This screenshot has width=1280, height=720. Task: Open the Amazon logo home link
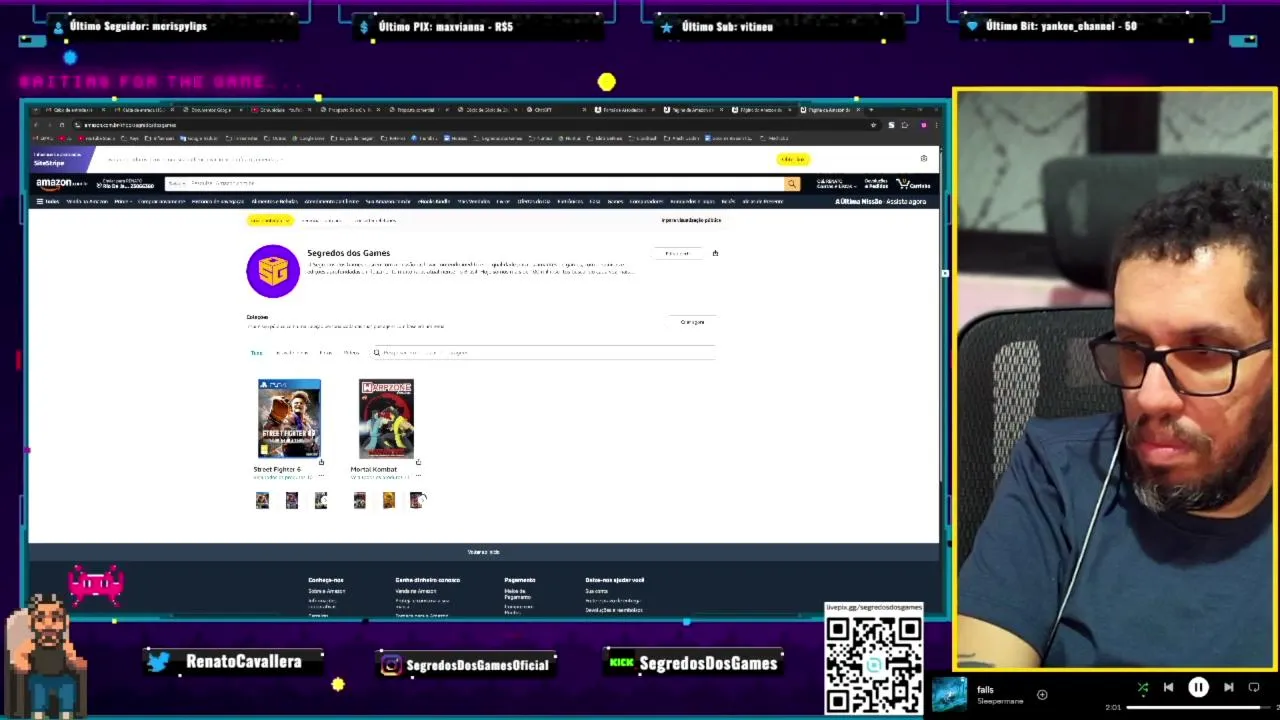[61, 184]
